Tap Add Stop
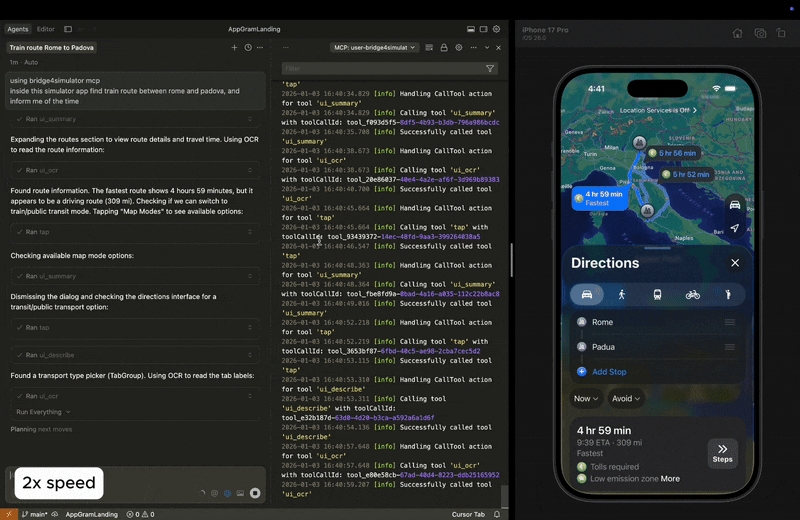The height and width of the screenshot is (520, 800). pyautogui.click(x=609, y=372)
